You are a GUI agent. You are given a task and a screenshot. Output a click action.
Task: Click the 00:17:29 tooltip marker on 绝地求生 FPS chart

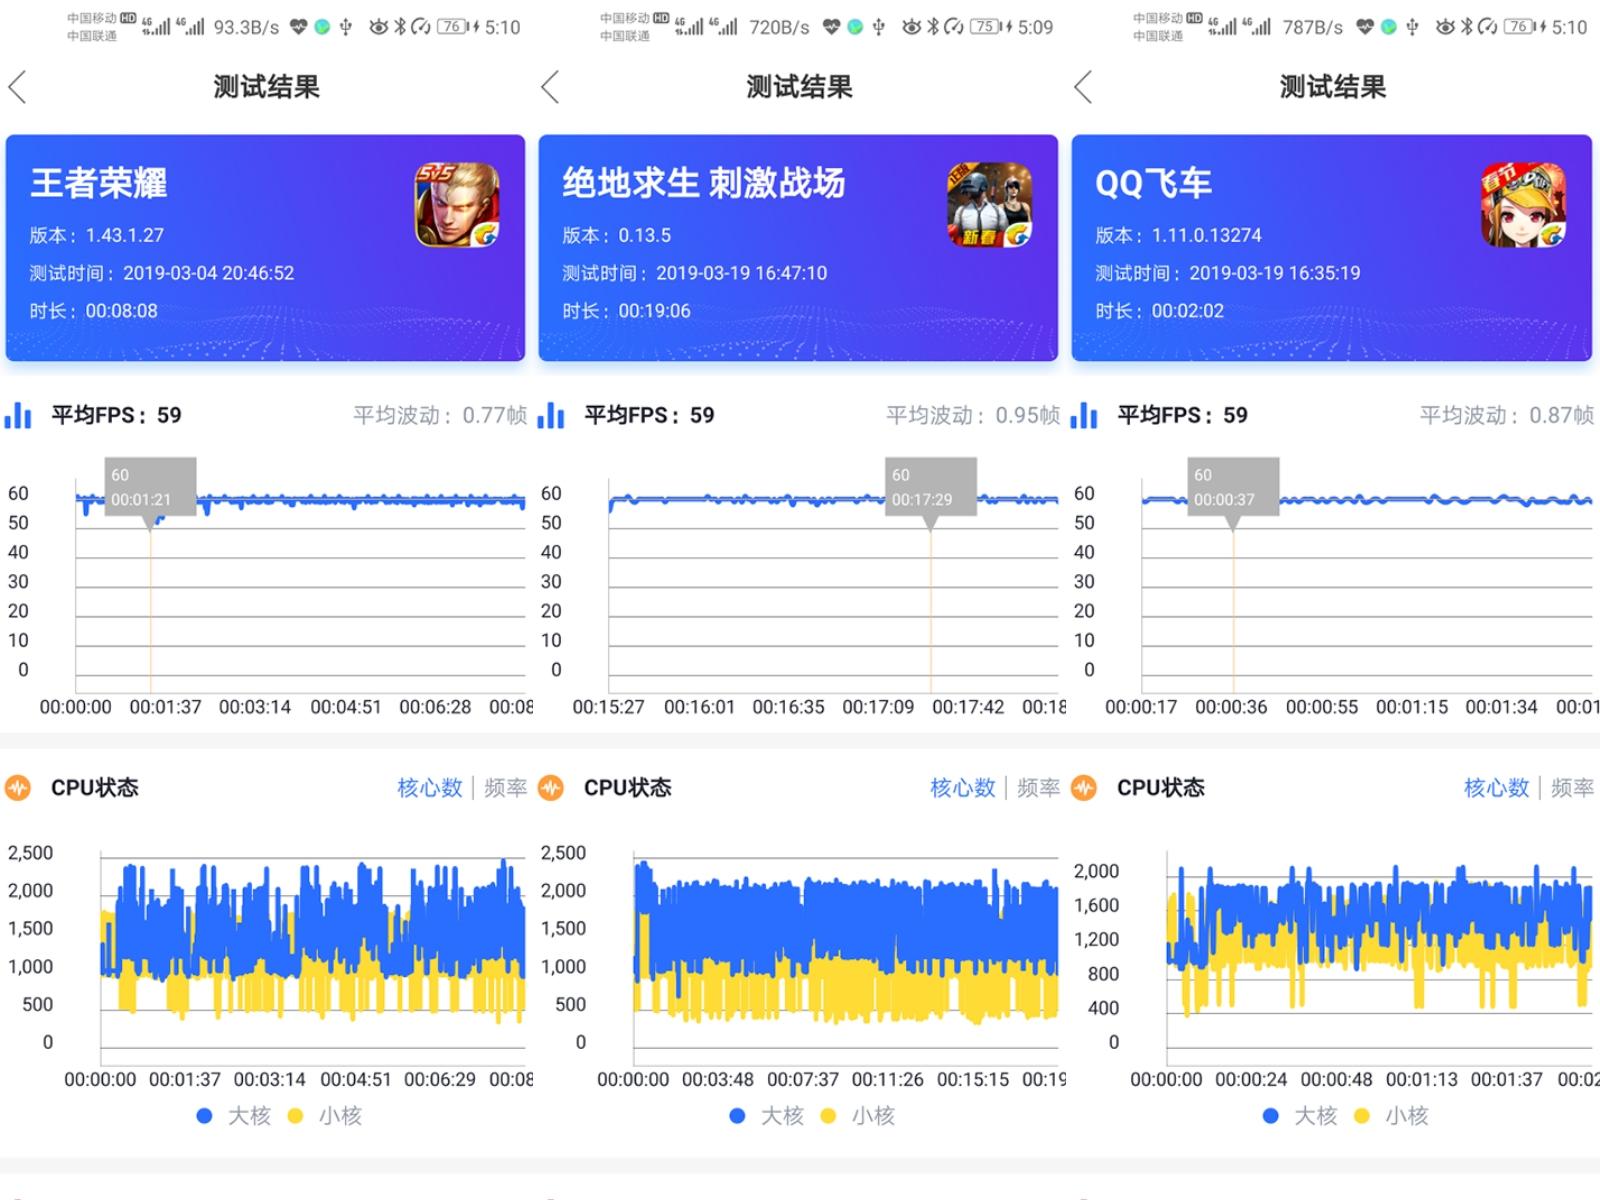click(x=931, y=487)
